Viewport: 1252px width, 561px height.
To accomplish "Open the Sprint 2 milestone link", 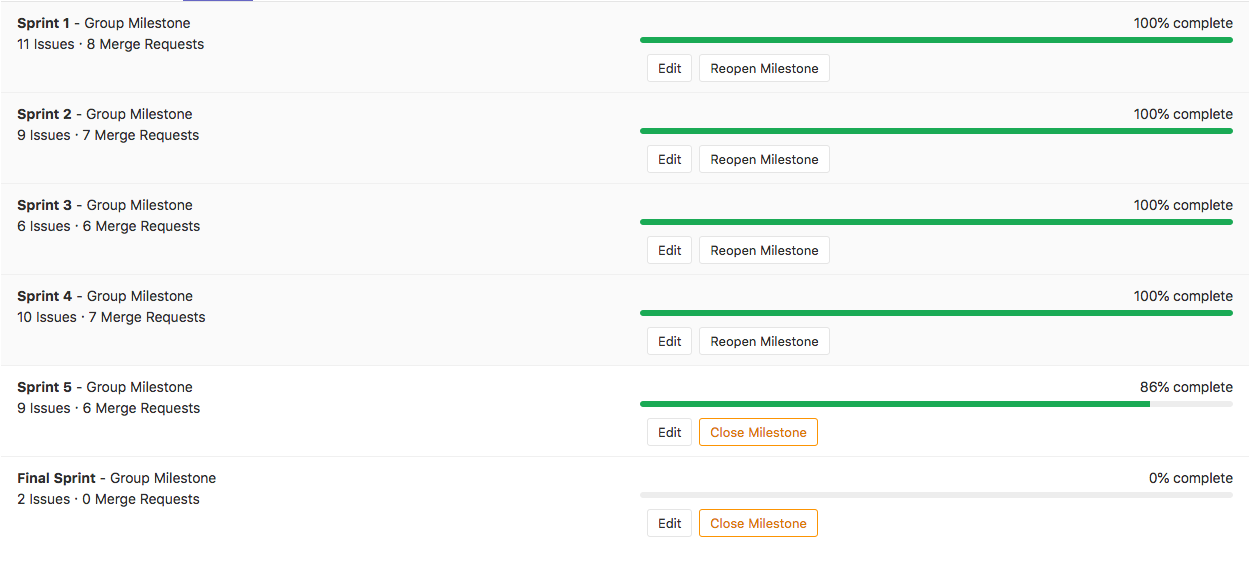I will [44, 114].
